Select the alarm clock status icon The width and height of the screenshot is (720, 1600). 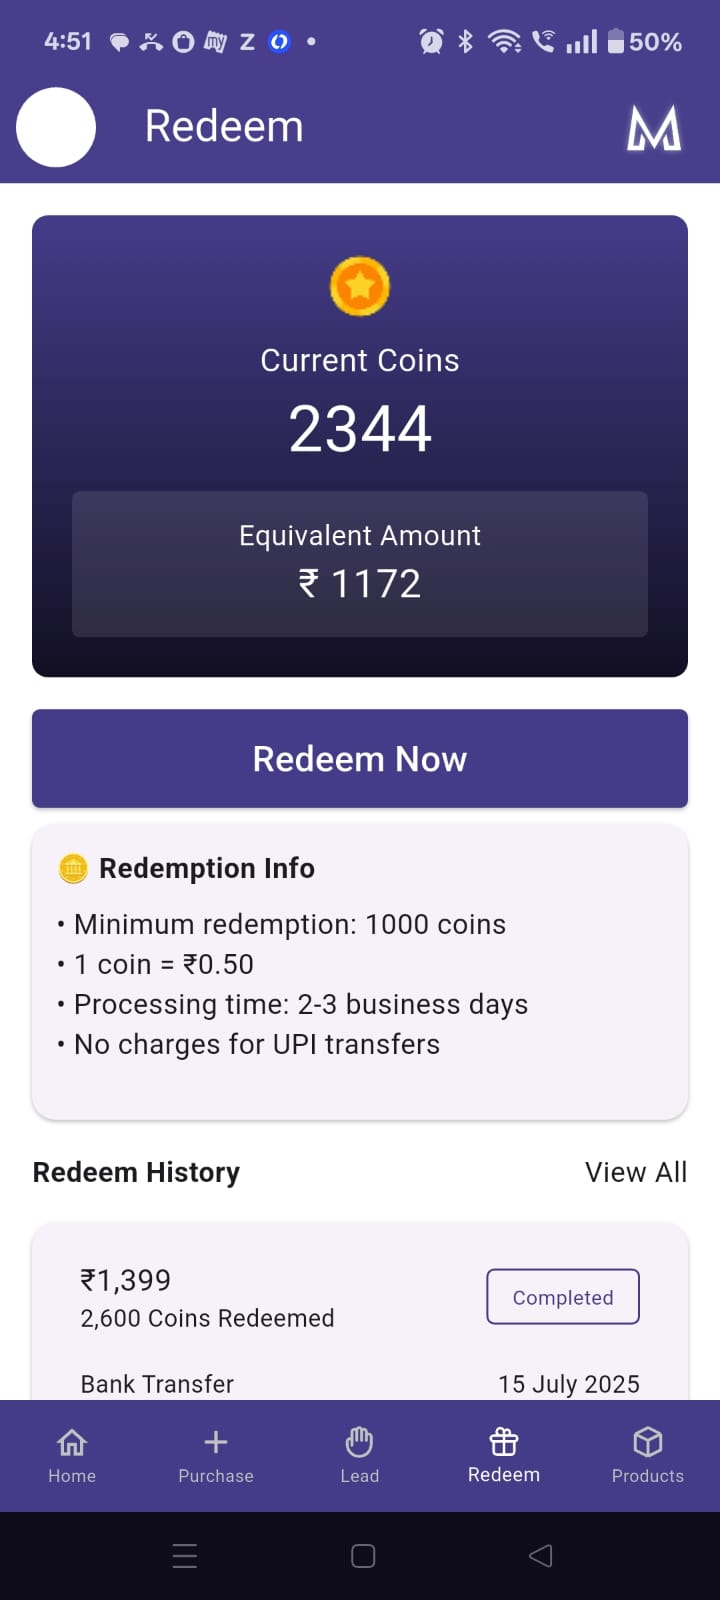(x=429, y=41)
